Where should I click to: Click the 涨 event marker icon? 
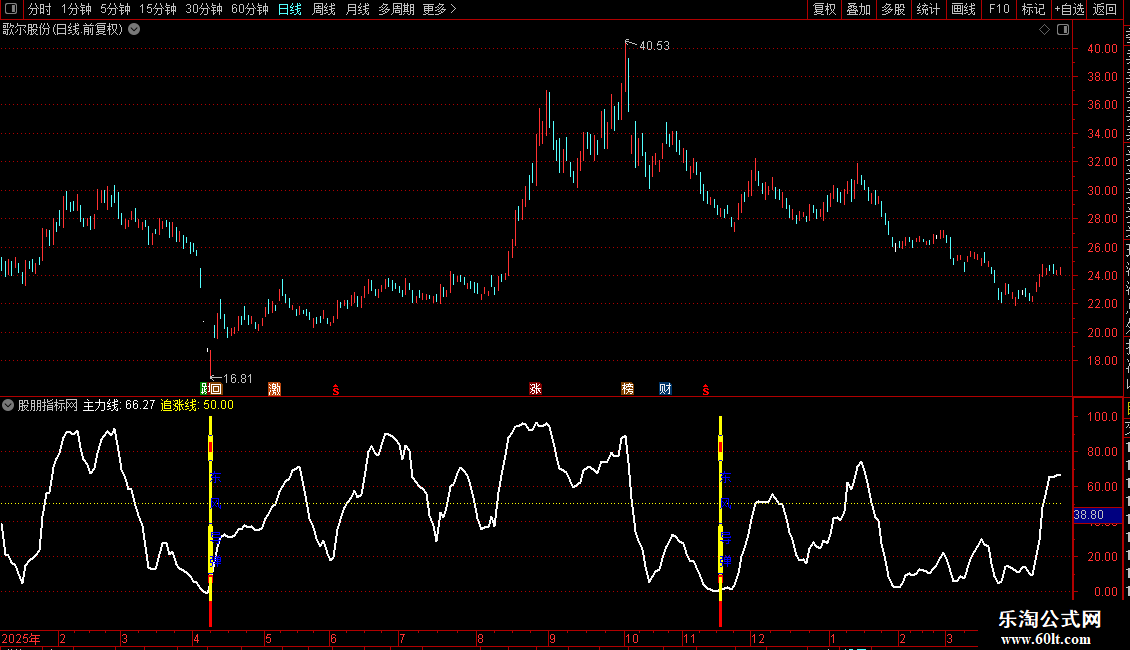pyautogui.click(x=535, y=389)
